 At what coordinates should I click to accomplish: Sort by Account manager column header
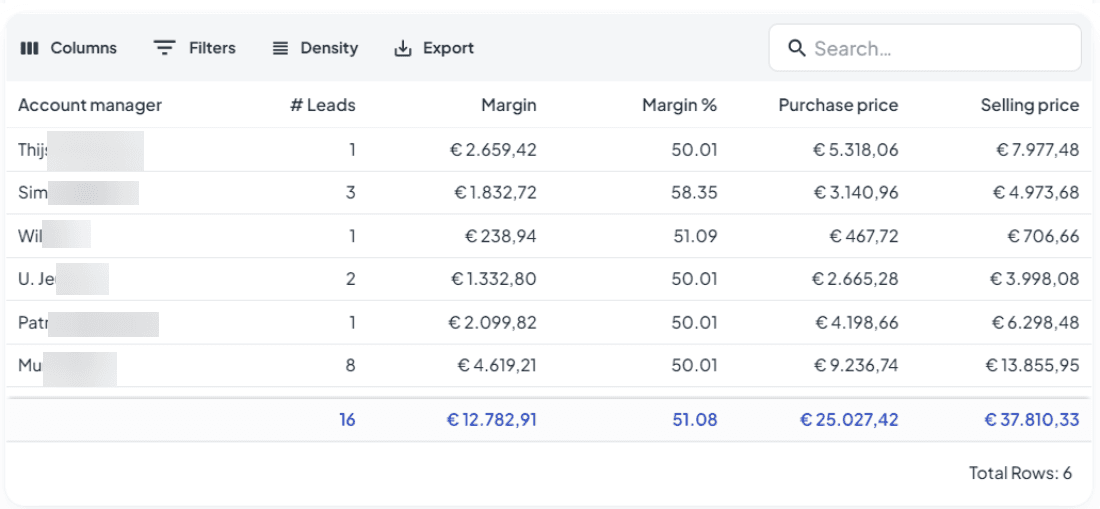90,105
